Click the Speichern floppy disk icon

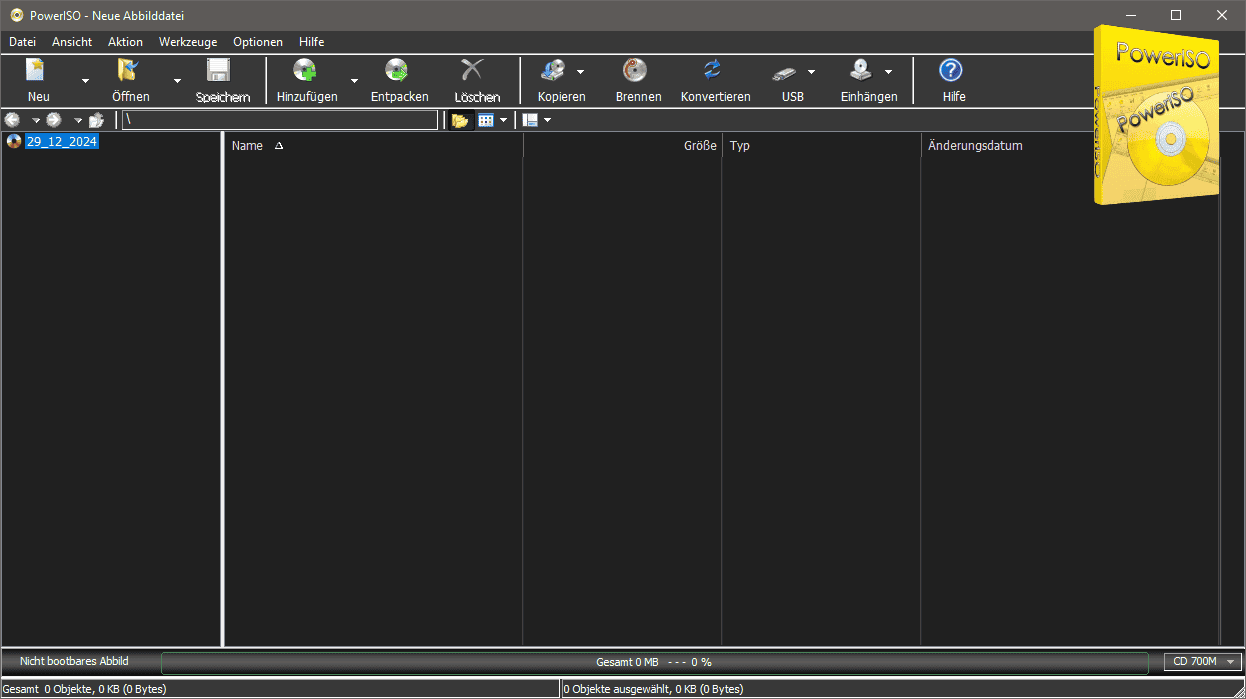(x=218, y=70)
